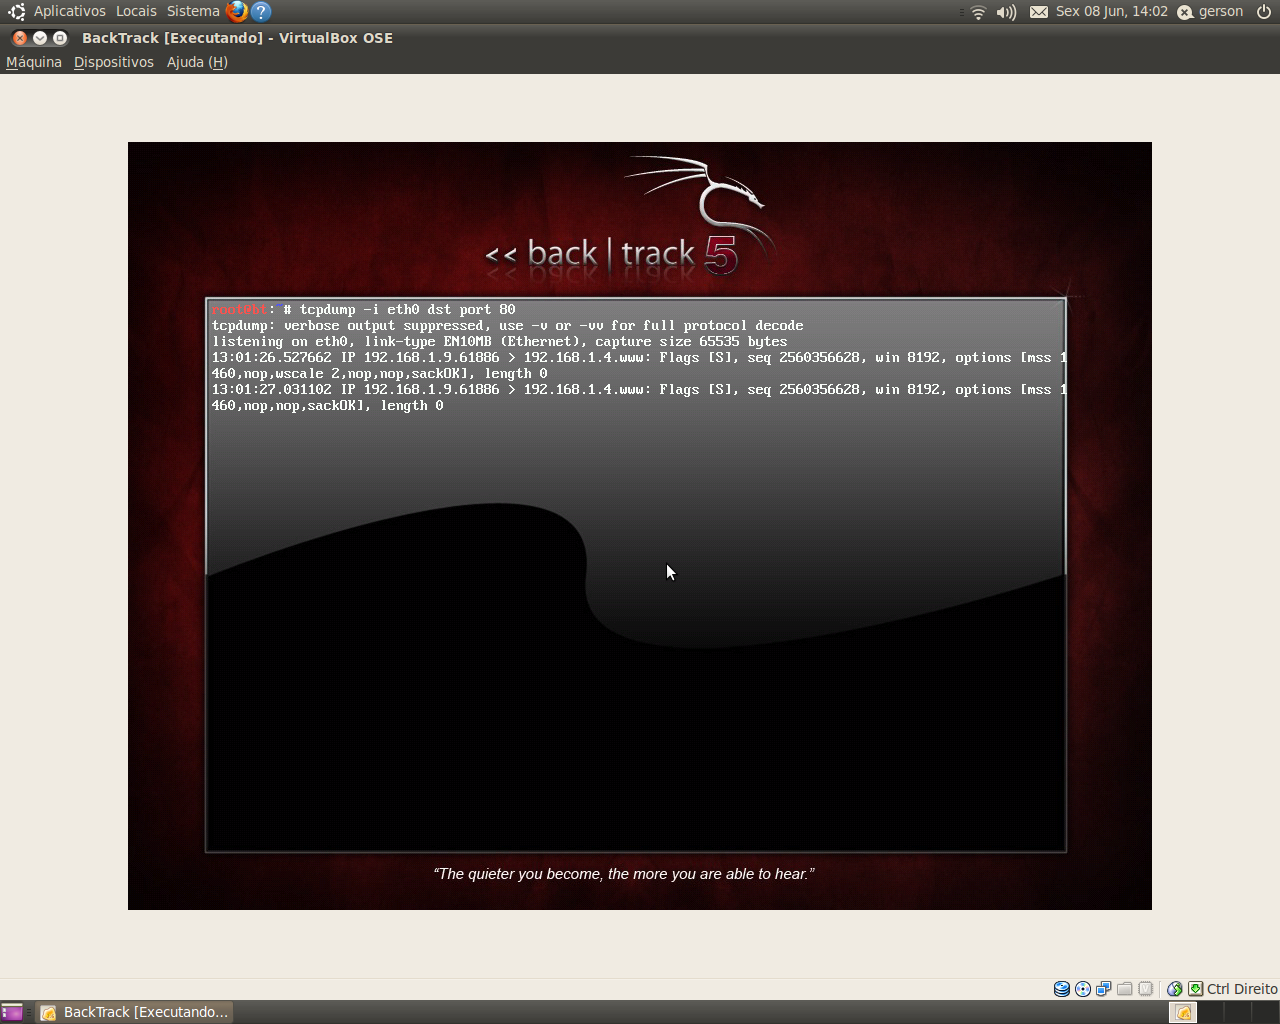This screenshot has height=1024, width=1280.
Task: Click the keyboard capture green arrow icon
Action: point(1195,989)
